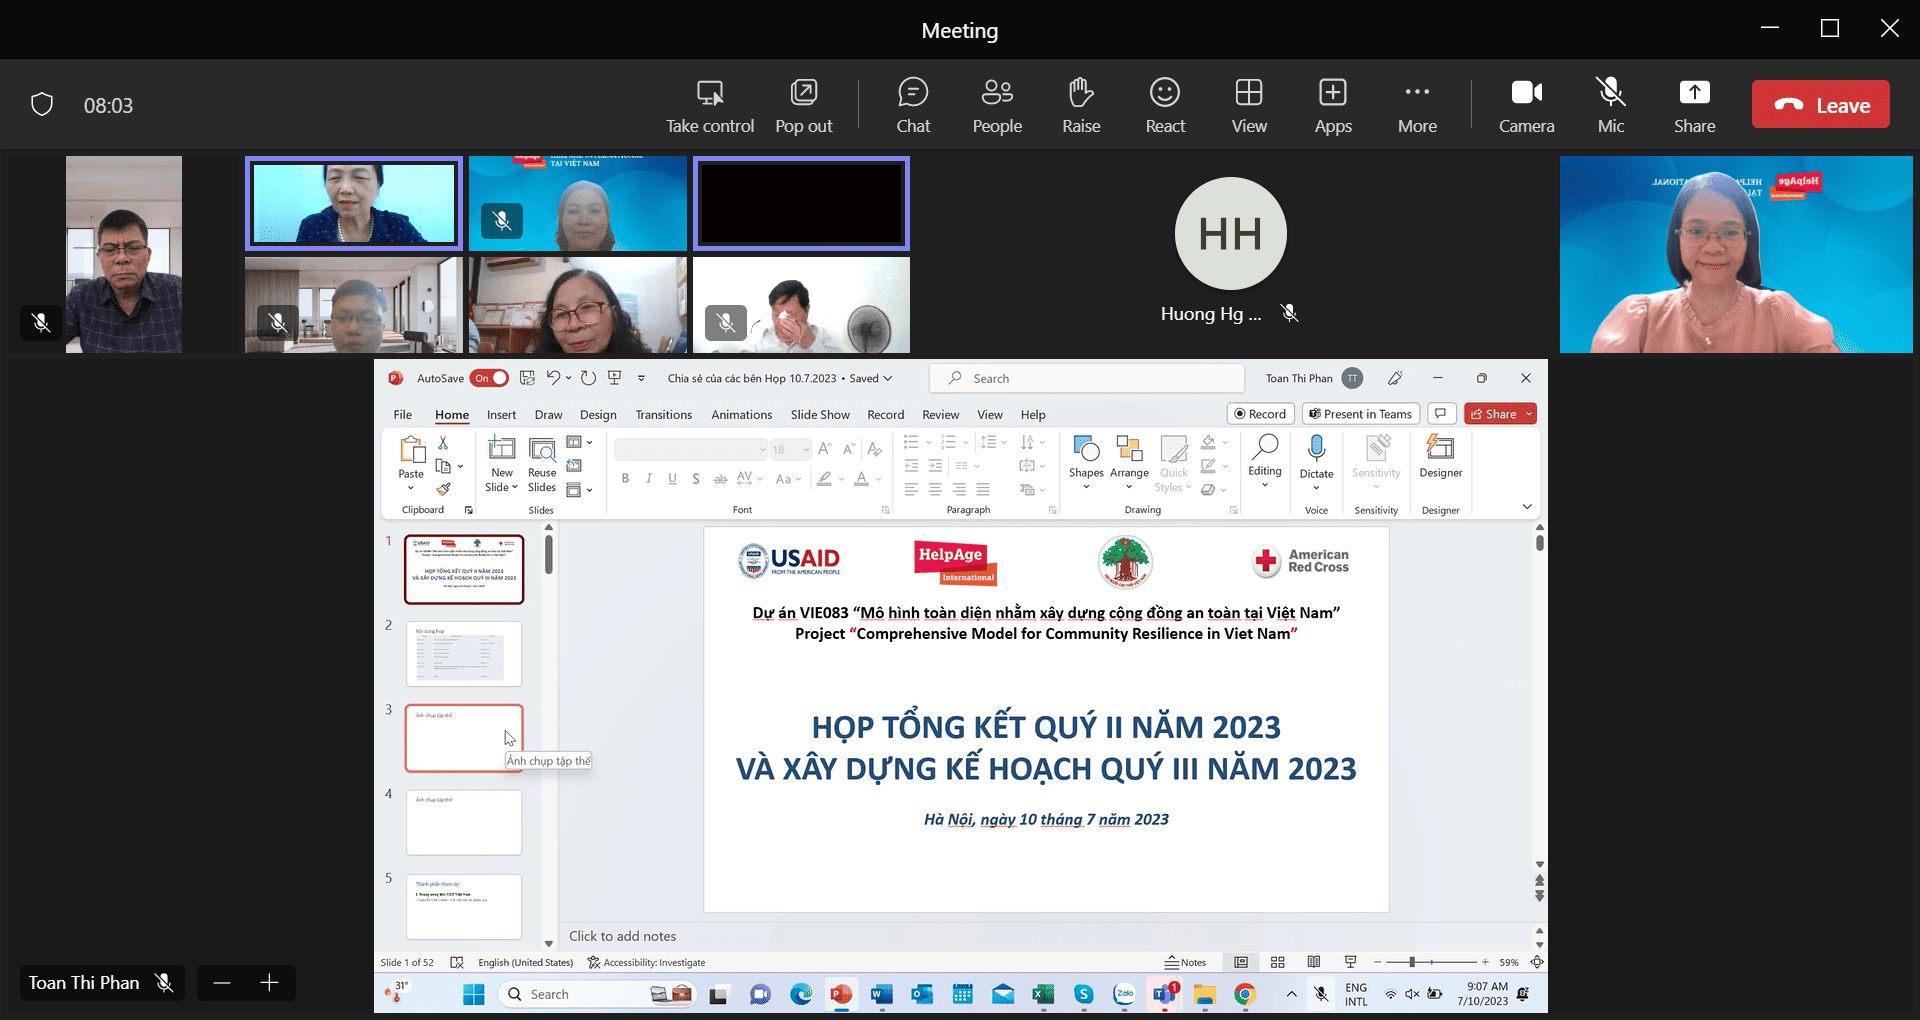This screenshot has height=1020, width=1920.
Task: Open the Slide Show tab
Action: pyautogui.click(x=820, y=414)
